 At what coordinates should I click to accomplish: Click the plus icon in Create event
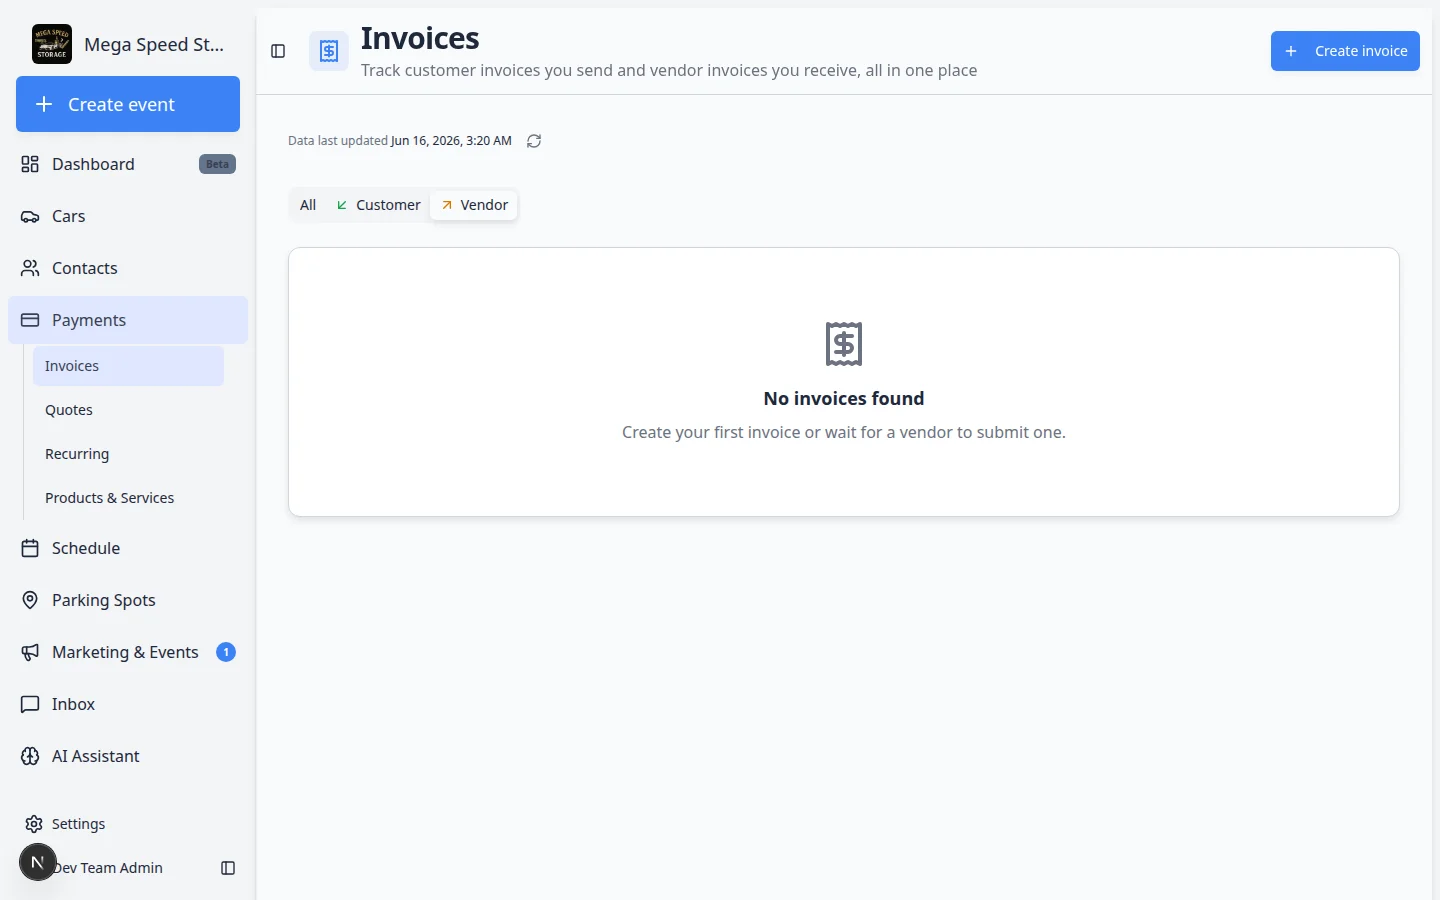click(44, 104)
